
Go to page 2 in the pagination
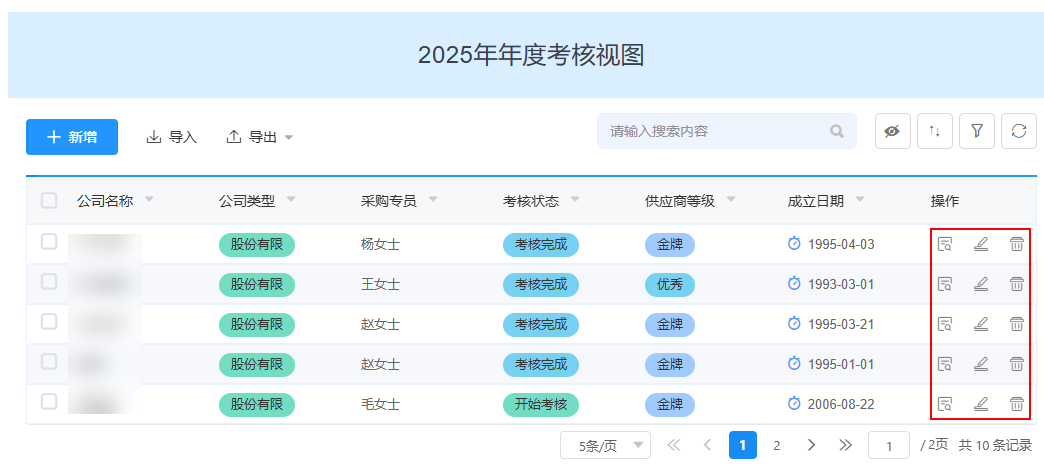(x=776, y=445)
